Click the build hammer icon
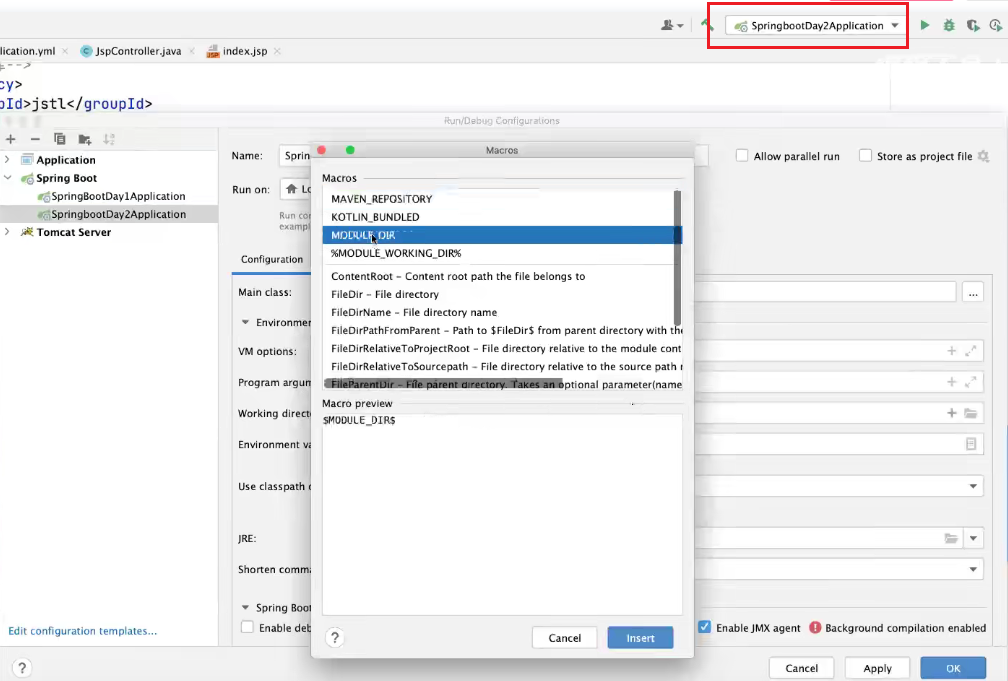Image resolution: width=1008 pixels, height=681 pixels. coord(707,25)
